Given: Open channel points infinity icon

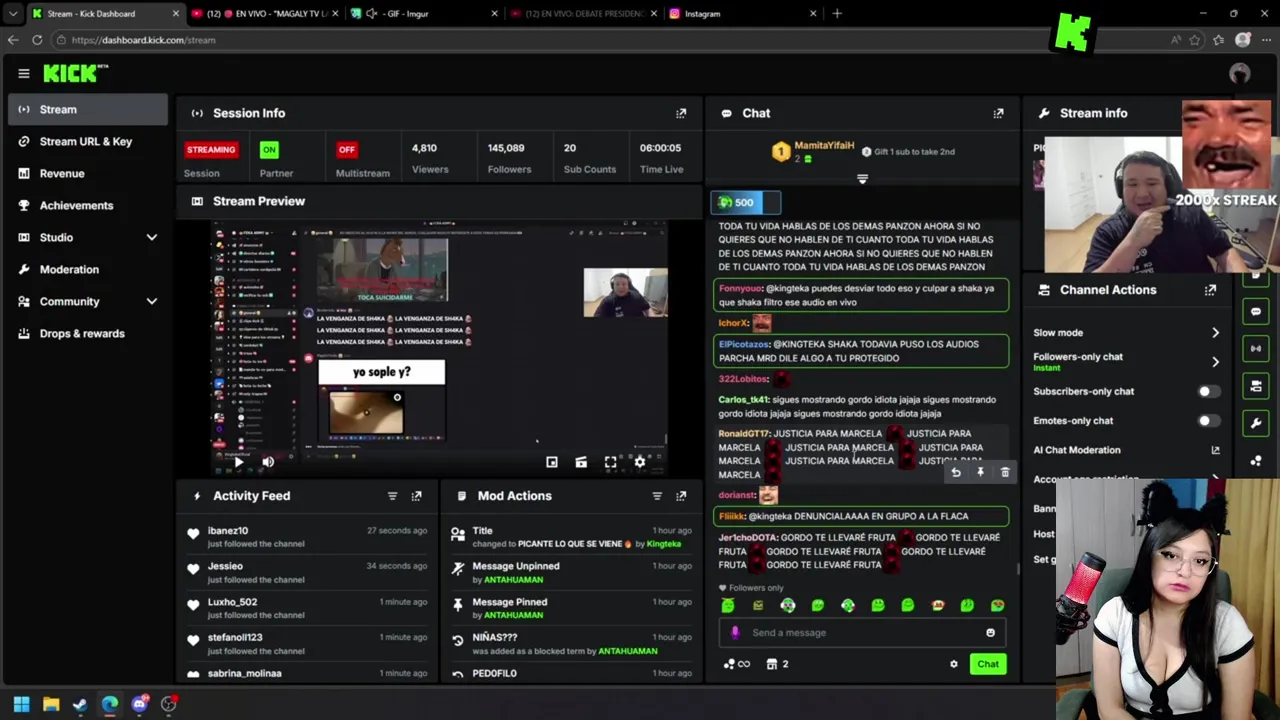Looking at the screenshot, I should coord(737,664).
